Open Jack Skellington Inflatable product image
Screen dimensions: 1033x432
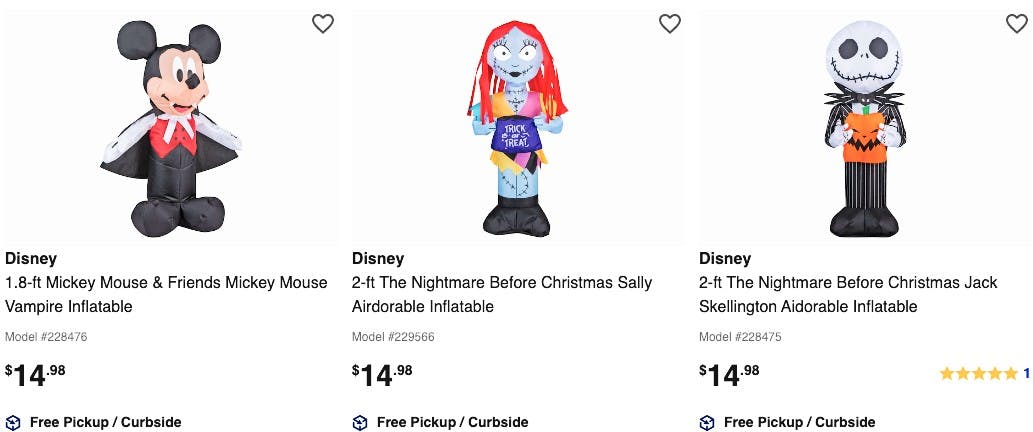coord(864,128)
